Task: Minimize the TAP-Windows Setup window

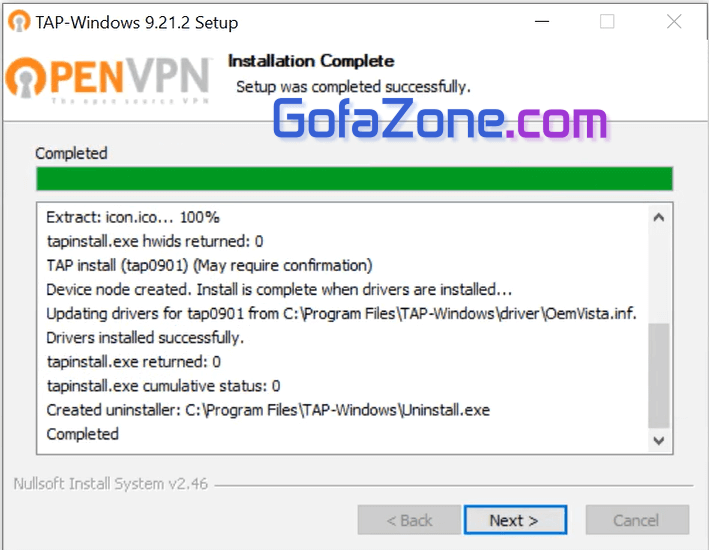Action: pos(541,22)
